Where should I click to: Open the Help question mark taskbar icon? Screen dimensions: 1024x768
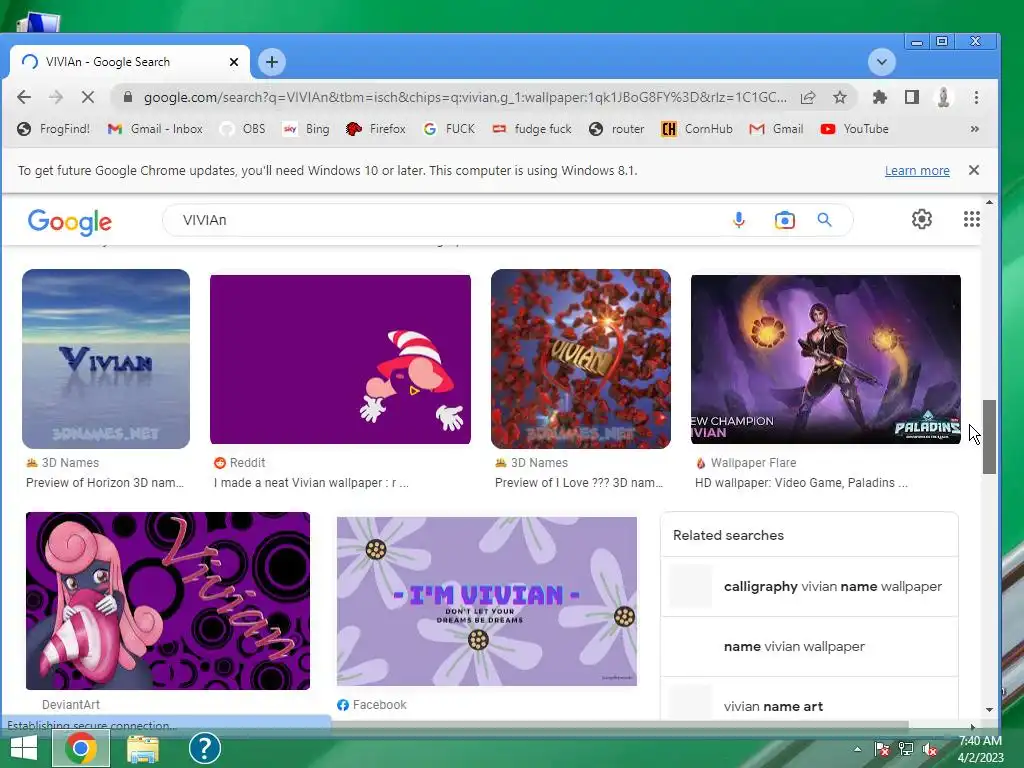(204, 749)
